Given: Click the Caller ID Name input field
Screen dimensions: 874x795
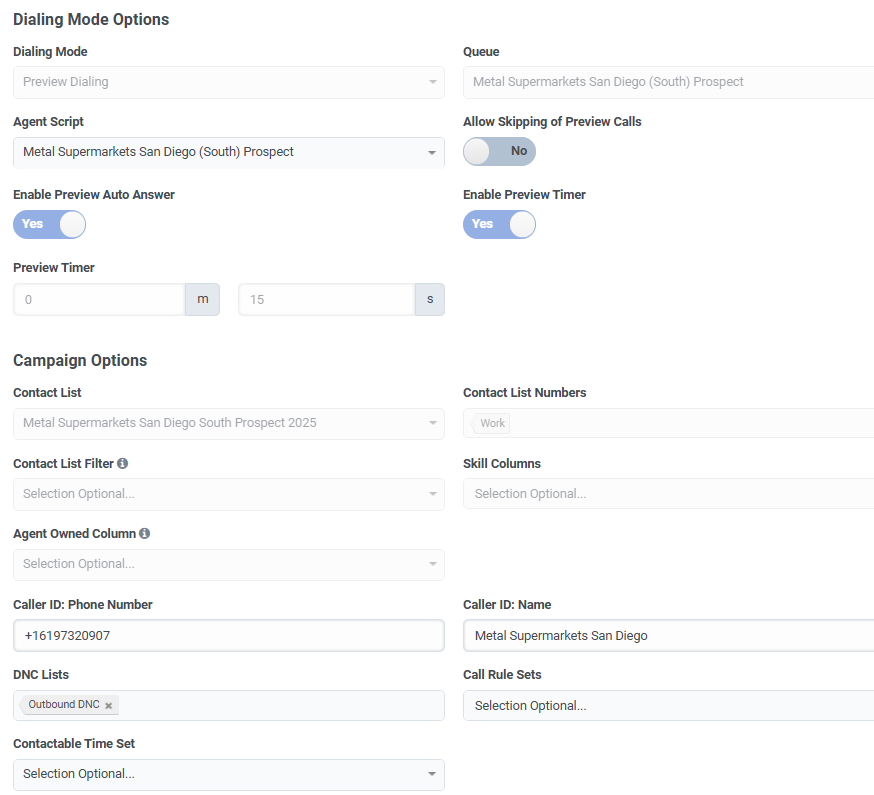Looking at the screenshot, I should tap(668, 636).
